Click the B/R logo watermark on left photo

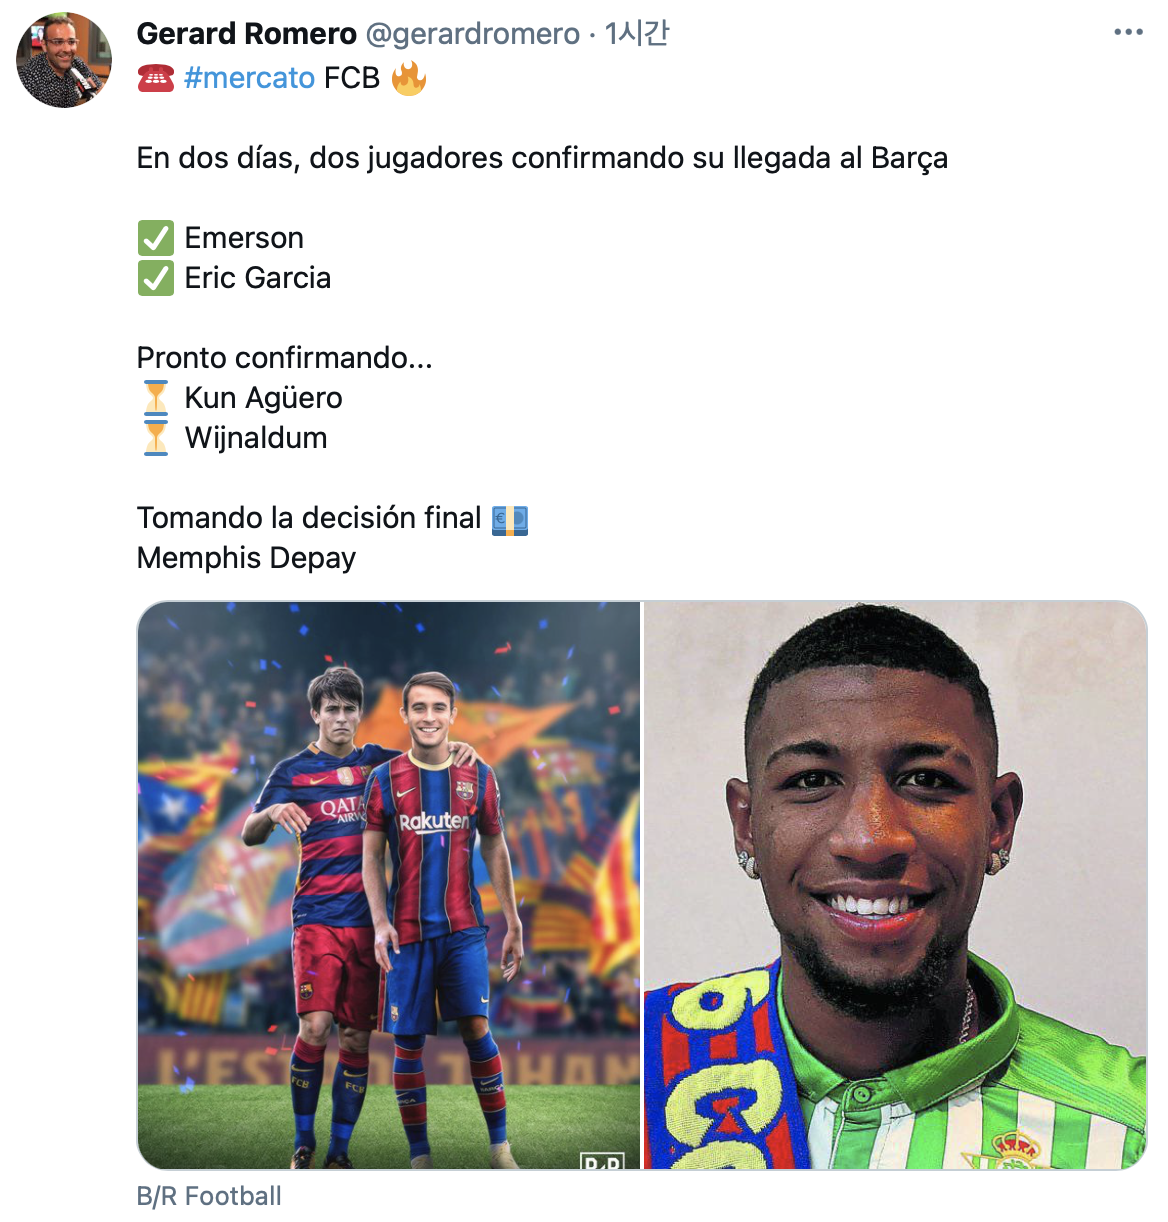pyautogui.click(x=602, y=1161)
